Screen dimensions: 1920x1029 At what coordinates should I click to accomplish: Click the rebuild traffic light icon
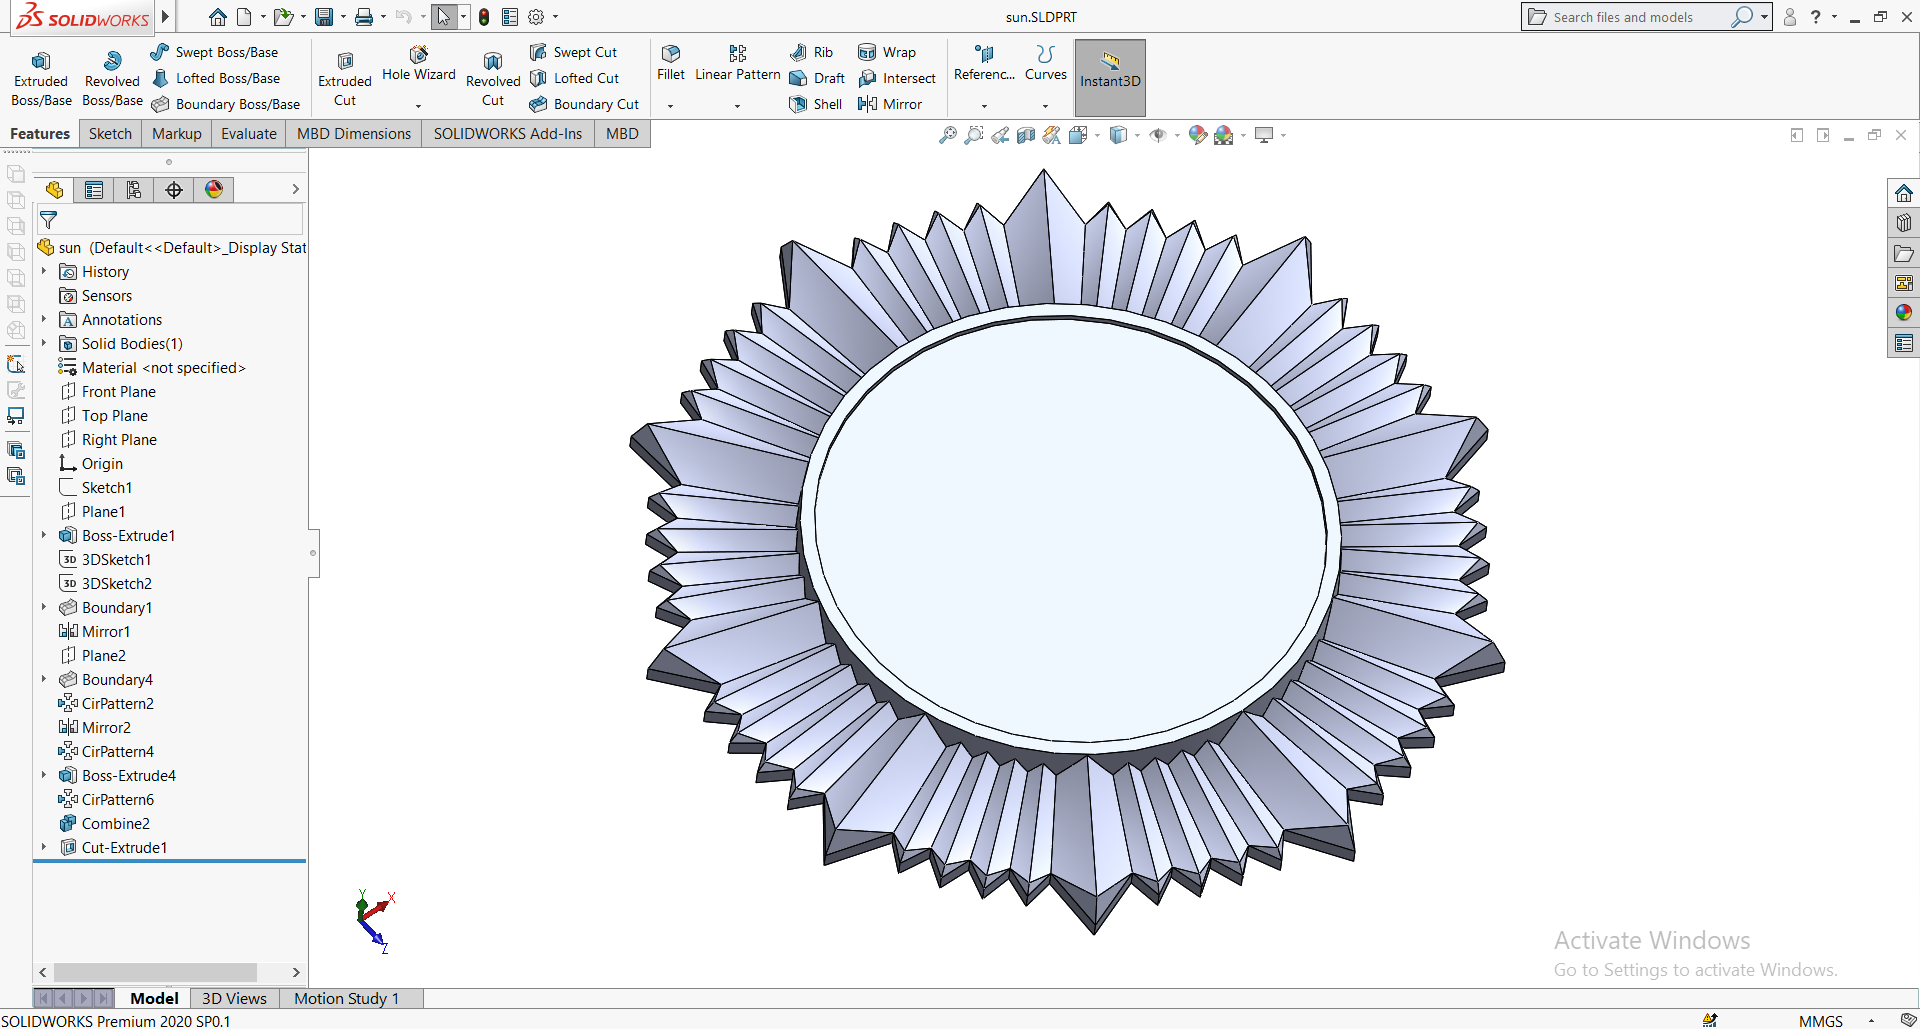click(x=484, y=17)
